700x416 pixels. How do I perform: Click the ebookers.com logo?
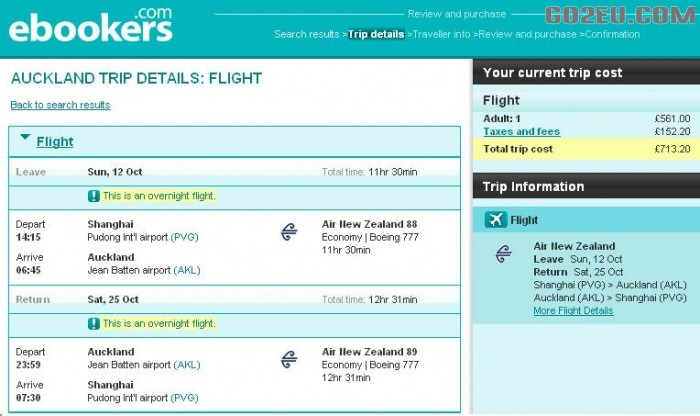coord(91,24)
